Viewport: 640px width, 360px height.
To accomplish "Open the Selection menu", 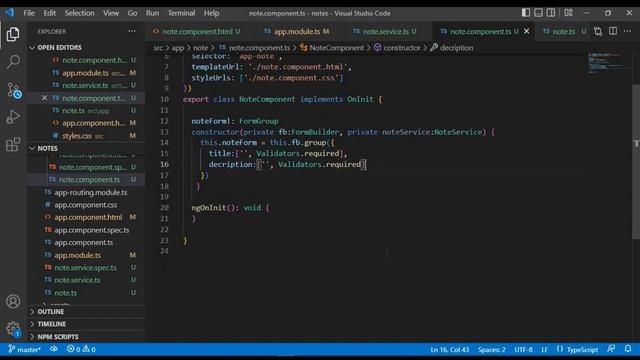I will (79, 13).
